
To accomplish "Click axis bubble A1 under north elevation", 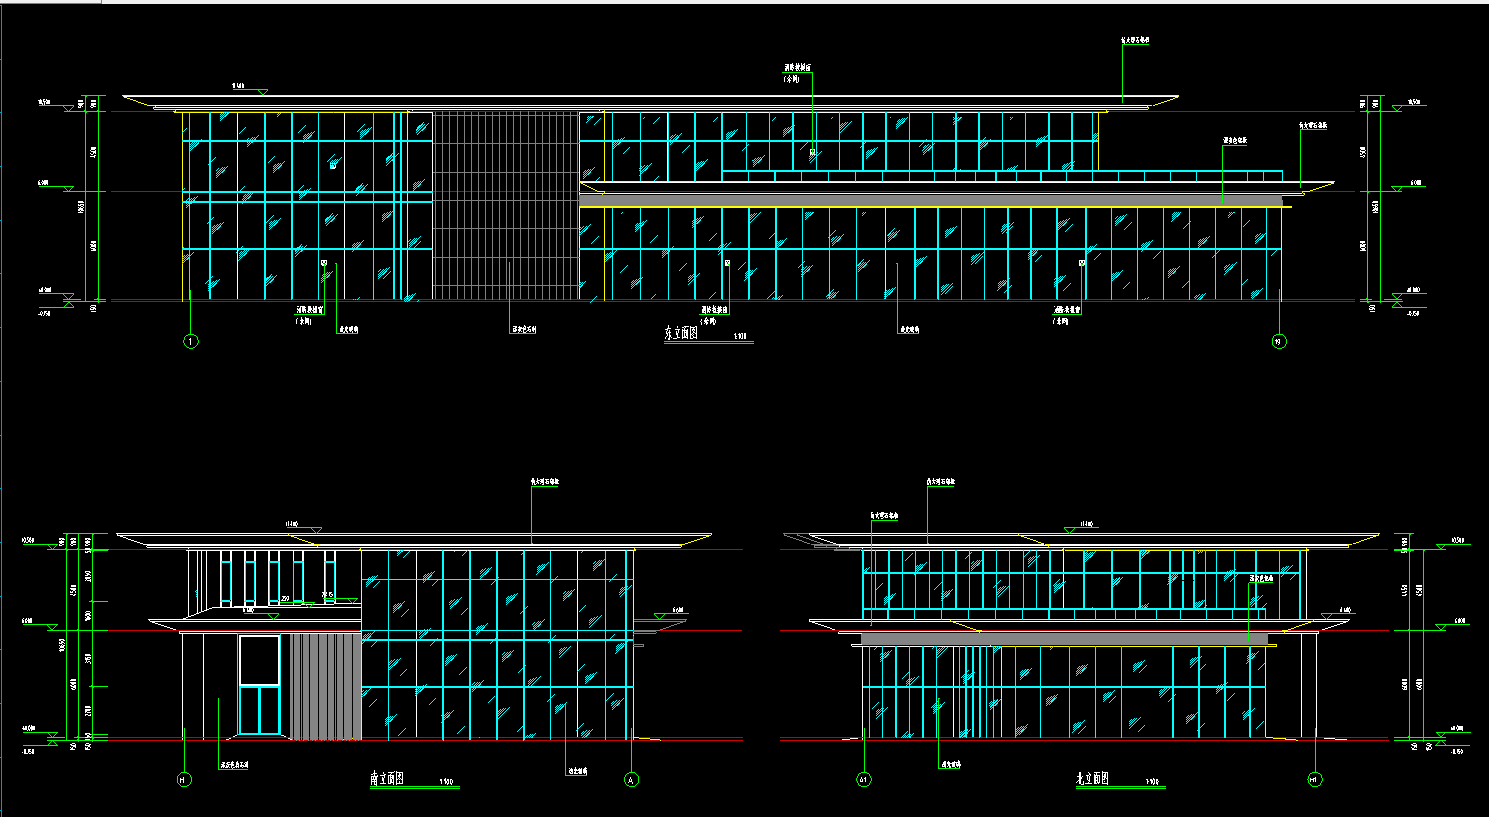I will (x=864, y=779).
